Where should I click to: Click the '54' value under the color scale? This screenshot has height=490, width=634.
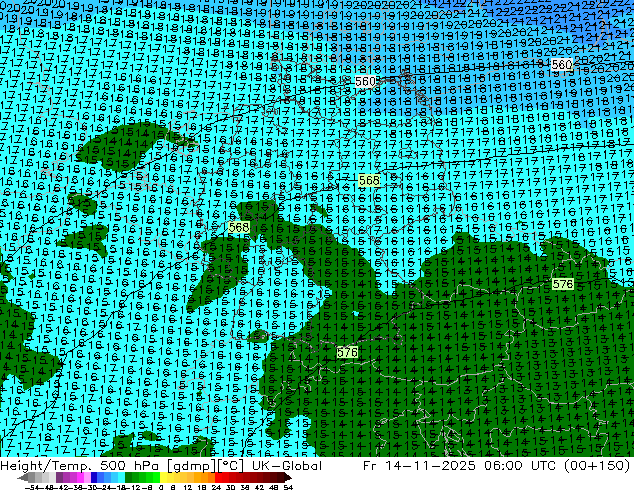click(288, 488)
